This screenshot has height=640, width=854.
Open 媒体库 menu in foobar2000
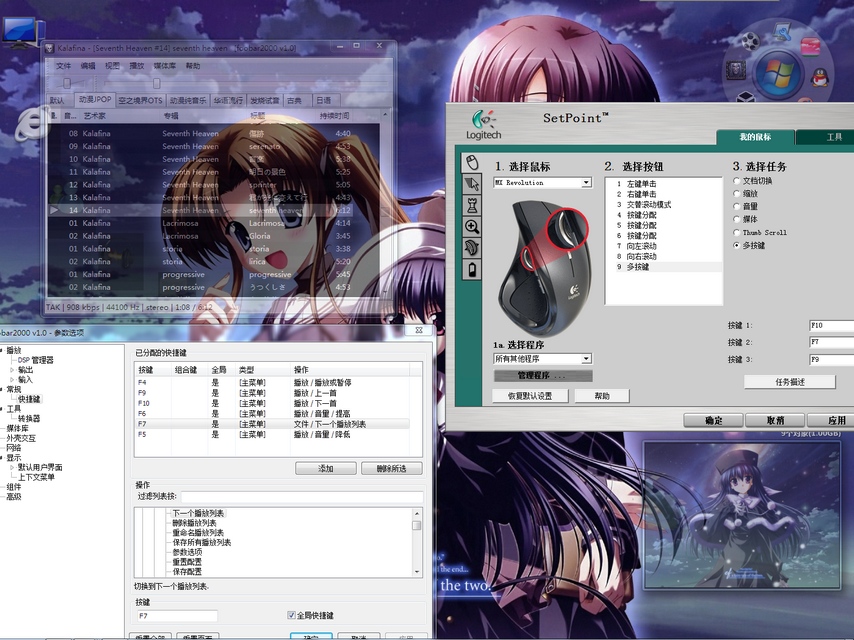pos(164,66)
